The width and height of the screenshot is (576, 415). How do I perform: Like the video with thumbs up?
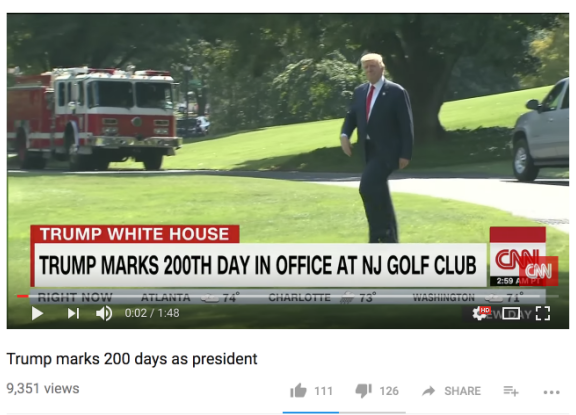pos(298,391)
